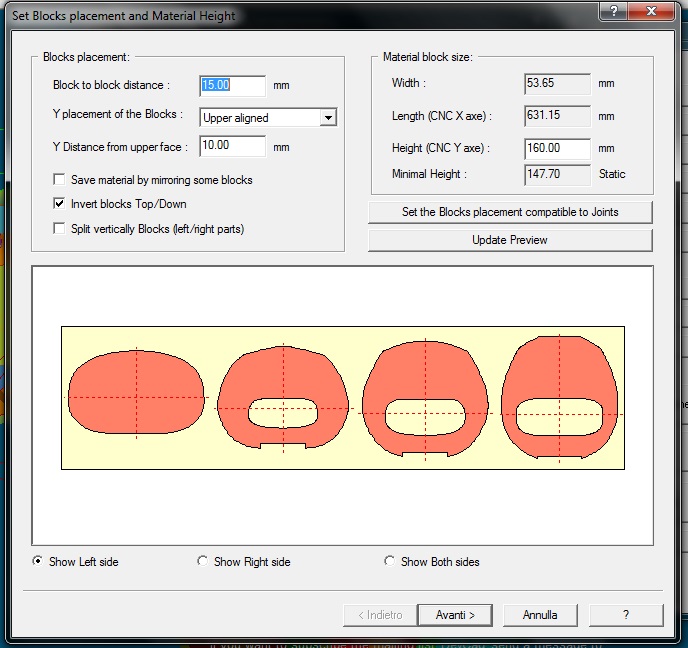Close the Set Blocks placement dialog
Screen dimensions: 688x648
(658, 10)
